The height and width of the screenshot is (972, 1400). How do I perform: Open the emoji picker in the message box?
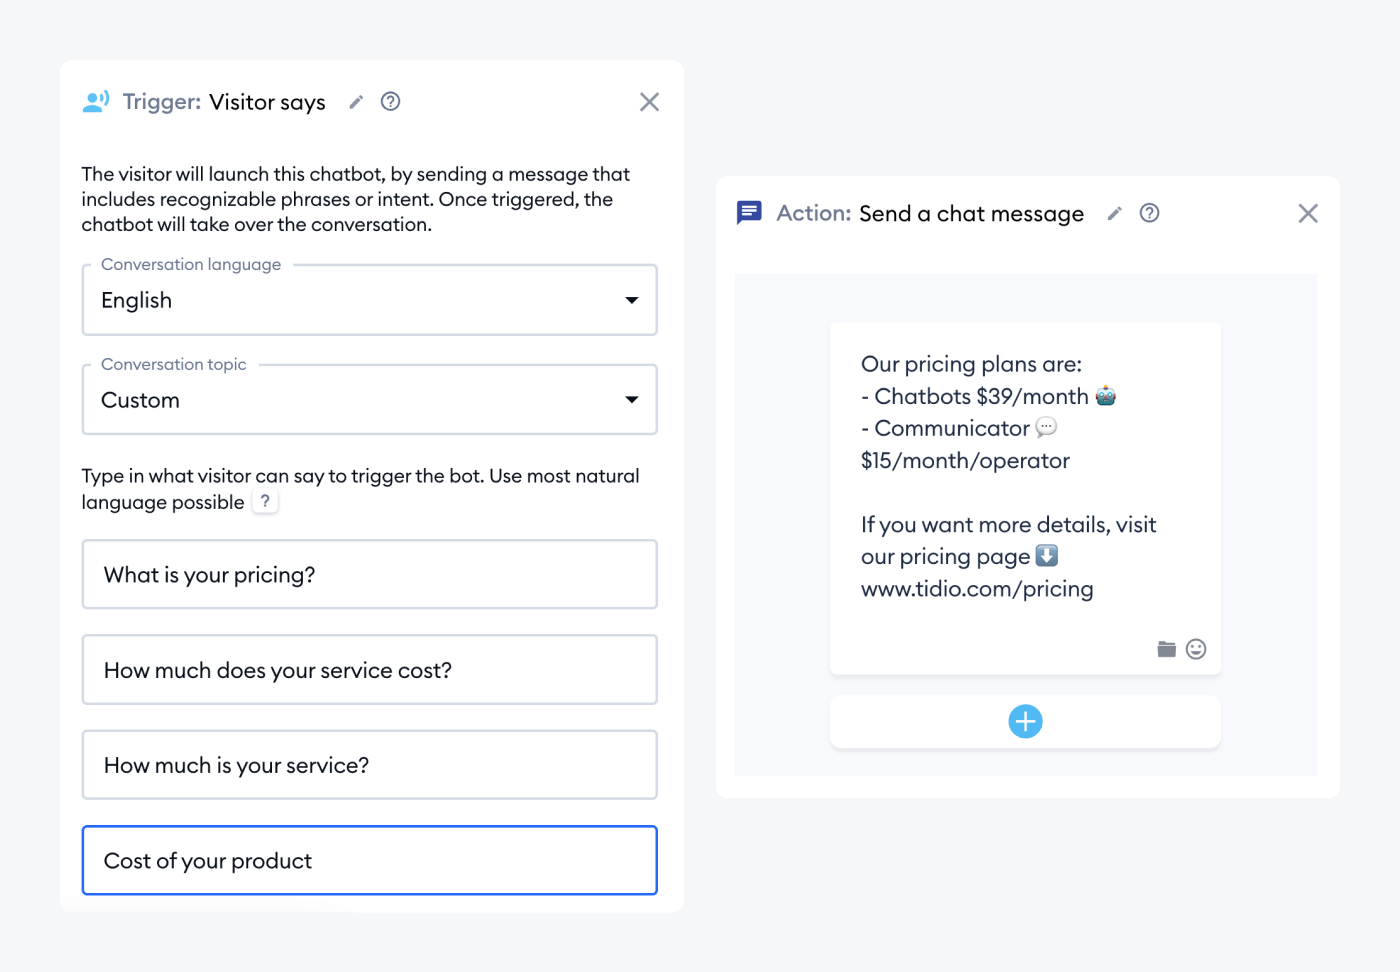(x=1197, y=649)
